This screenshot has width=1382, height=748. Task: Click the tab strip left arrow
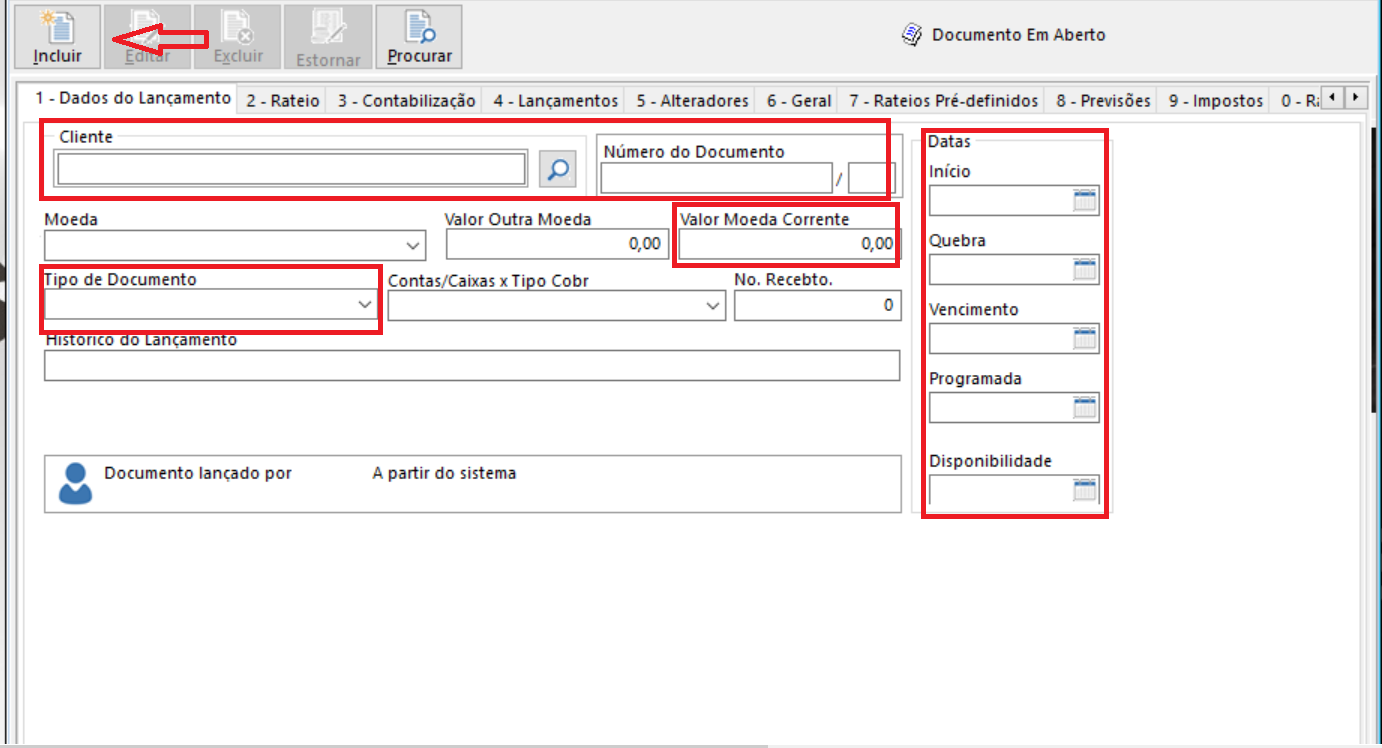click(x=1333, y=98)
